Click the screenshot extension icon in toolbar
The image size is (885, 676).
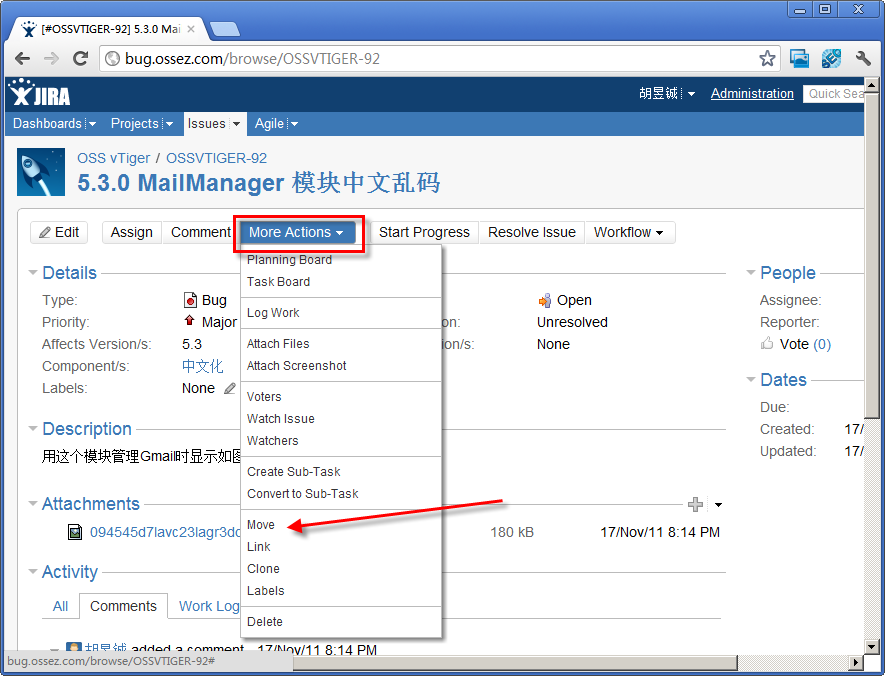[x=799, y=58]
